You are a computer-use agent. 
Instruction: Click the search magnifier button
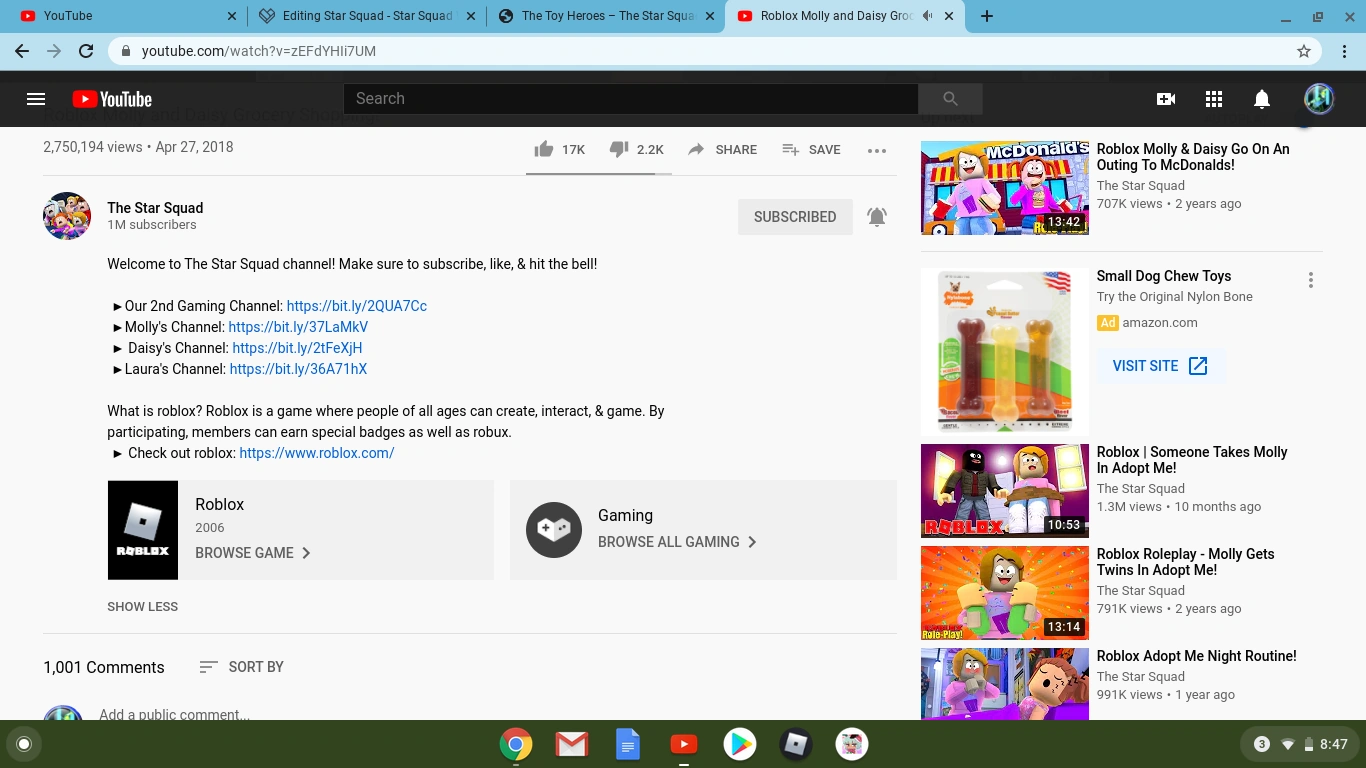[x=950, y=99]
